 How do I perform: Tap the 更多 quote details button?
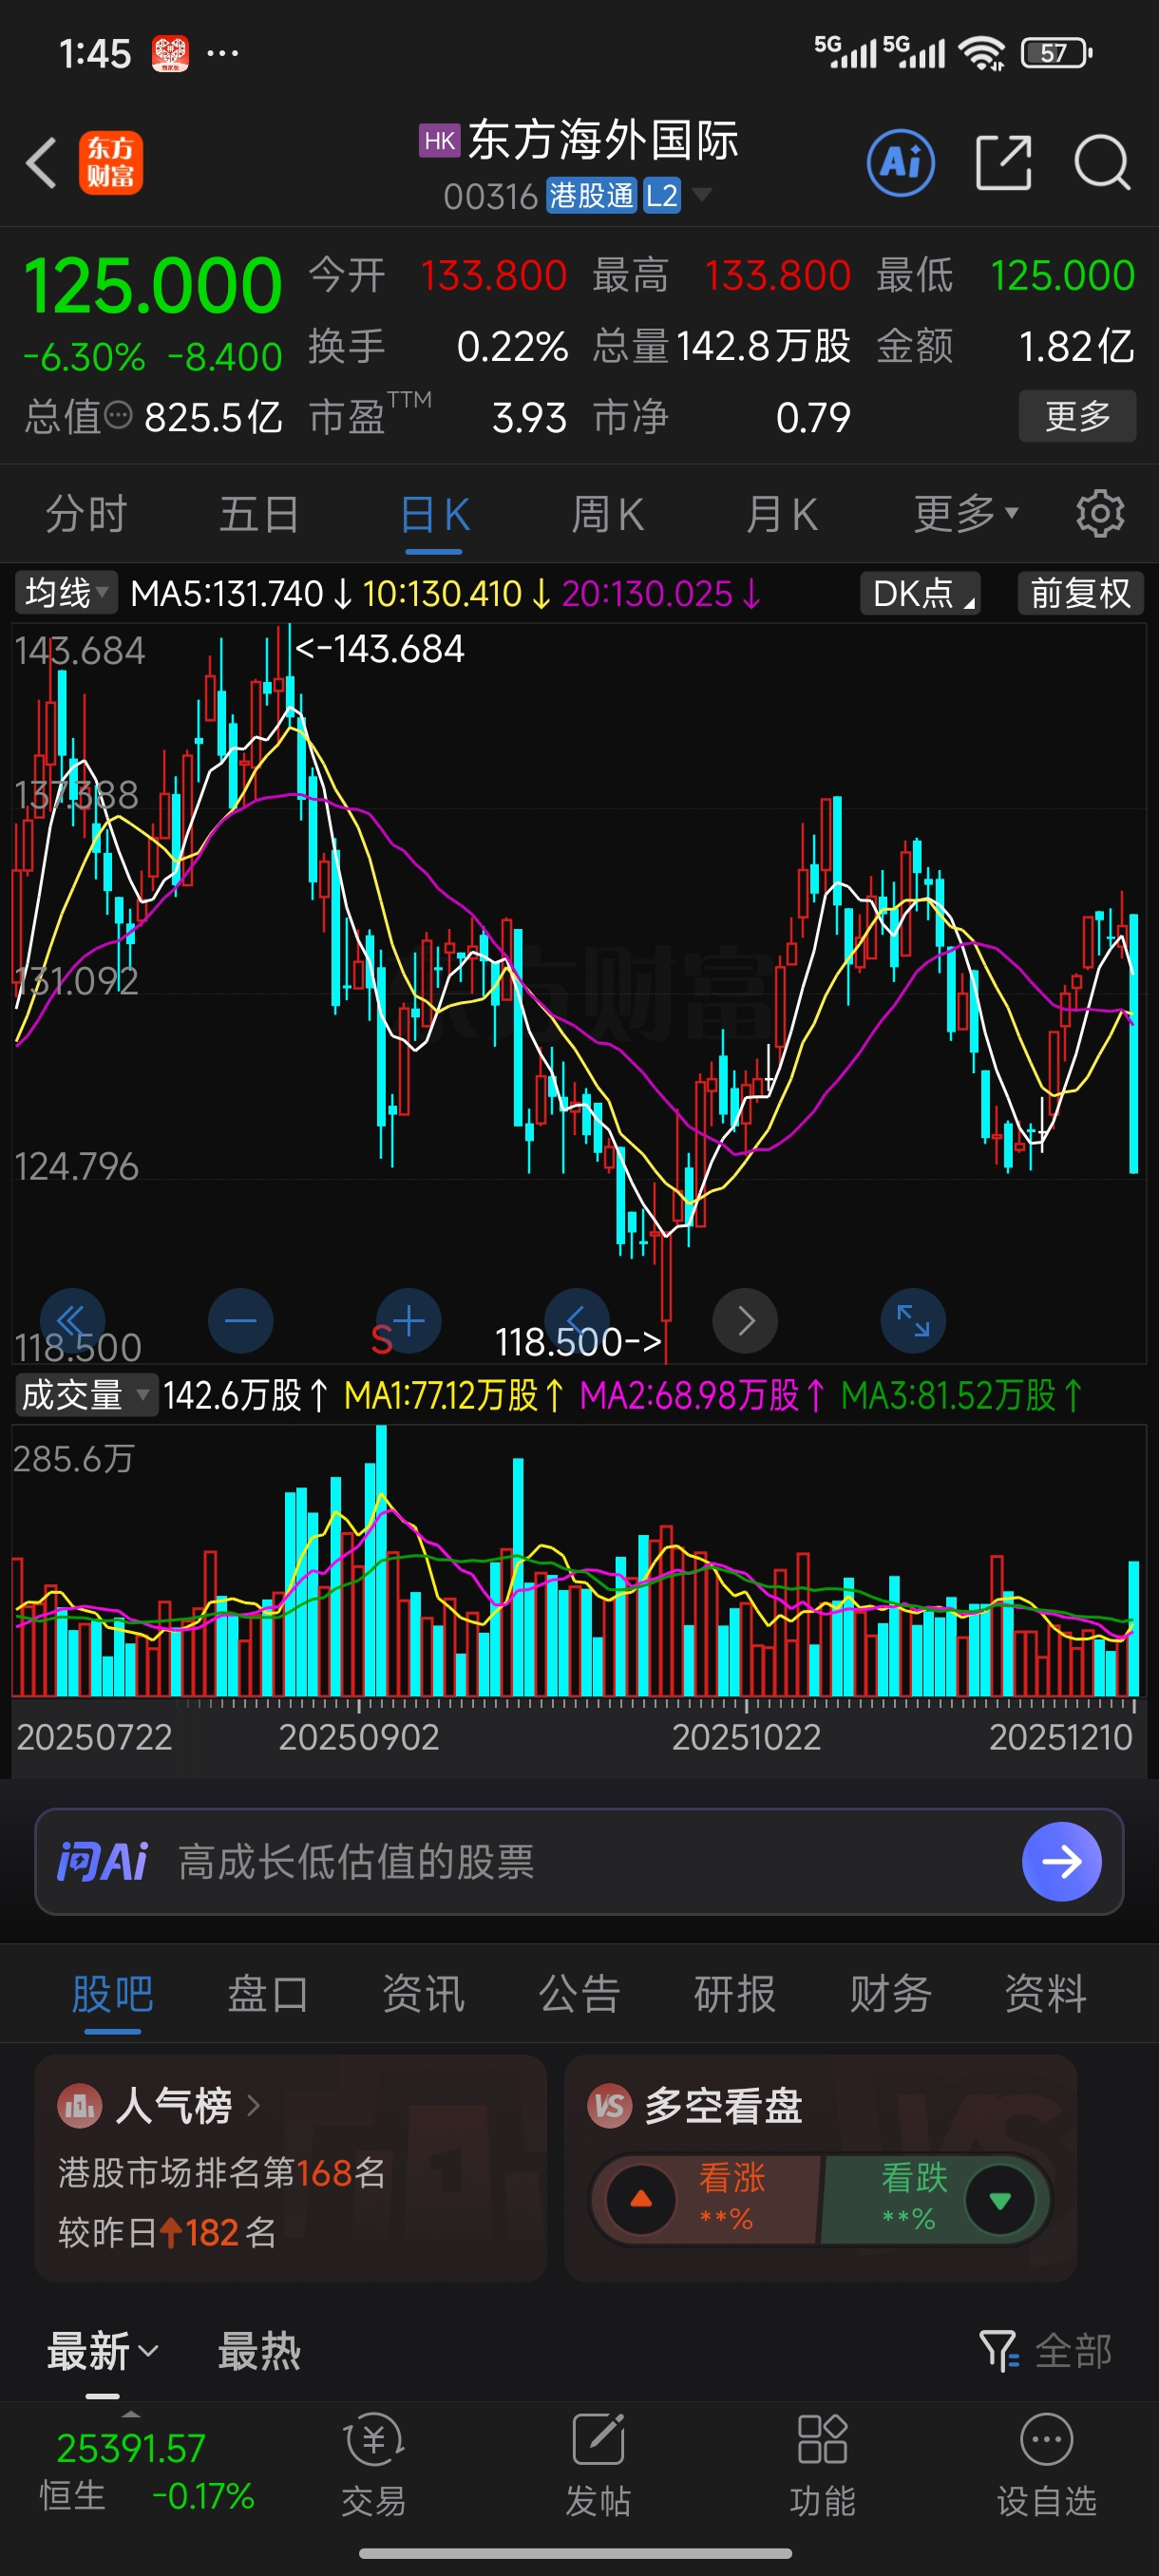click(1077, 415)
